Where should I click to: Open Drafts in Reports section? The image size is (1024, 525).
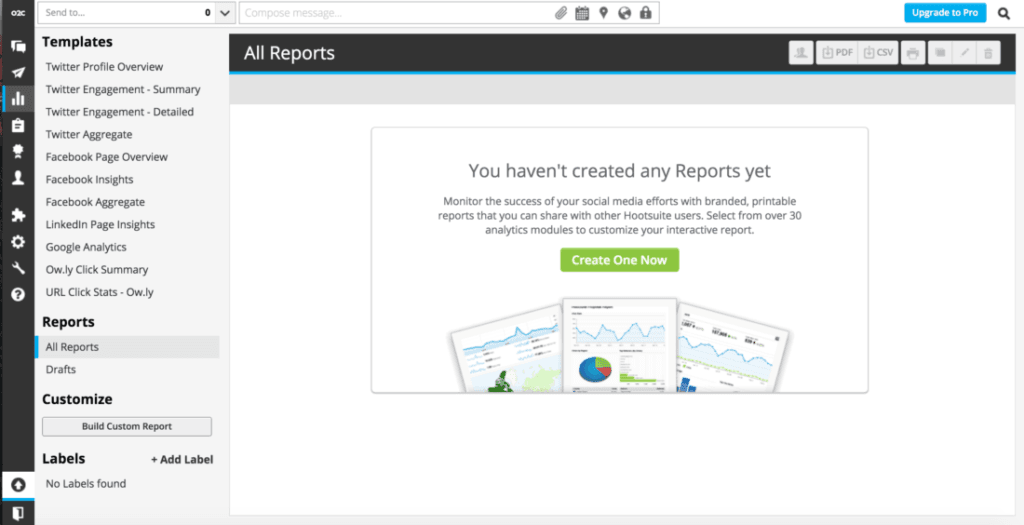[61, 370]
